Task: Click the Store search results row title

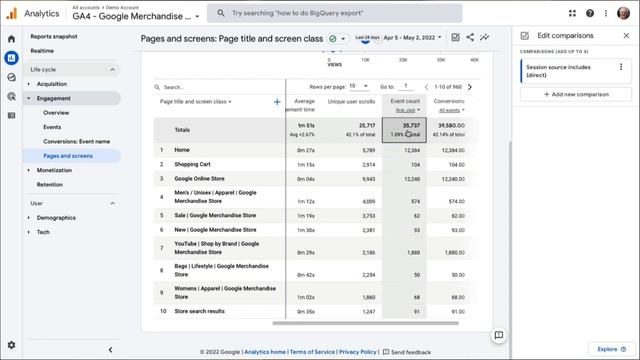Action: 199,311
